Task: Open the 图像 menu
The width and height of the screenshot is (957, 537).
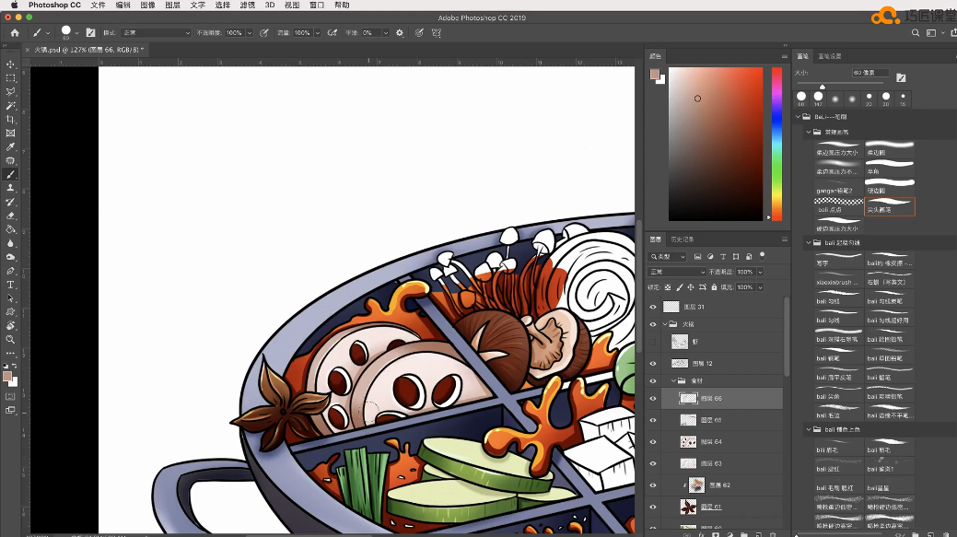Action: tap(148, 5)
